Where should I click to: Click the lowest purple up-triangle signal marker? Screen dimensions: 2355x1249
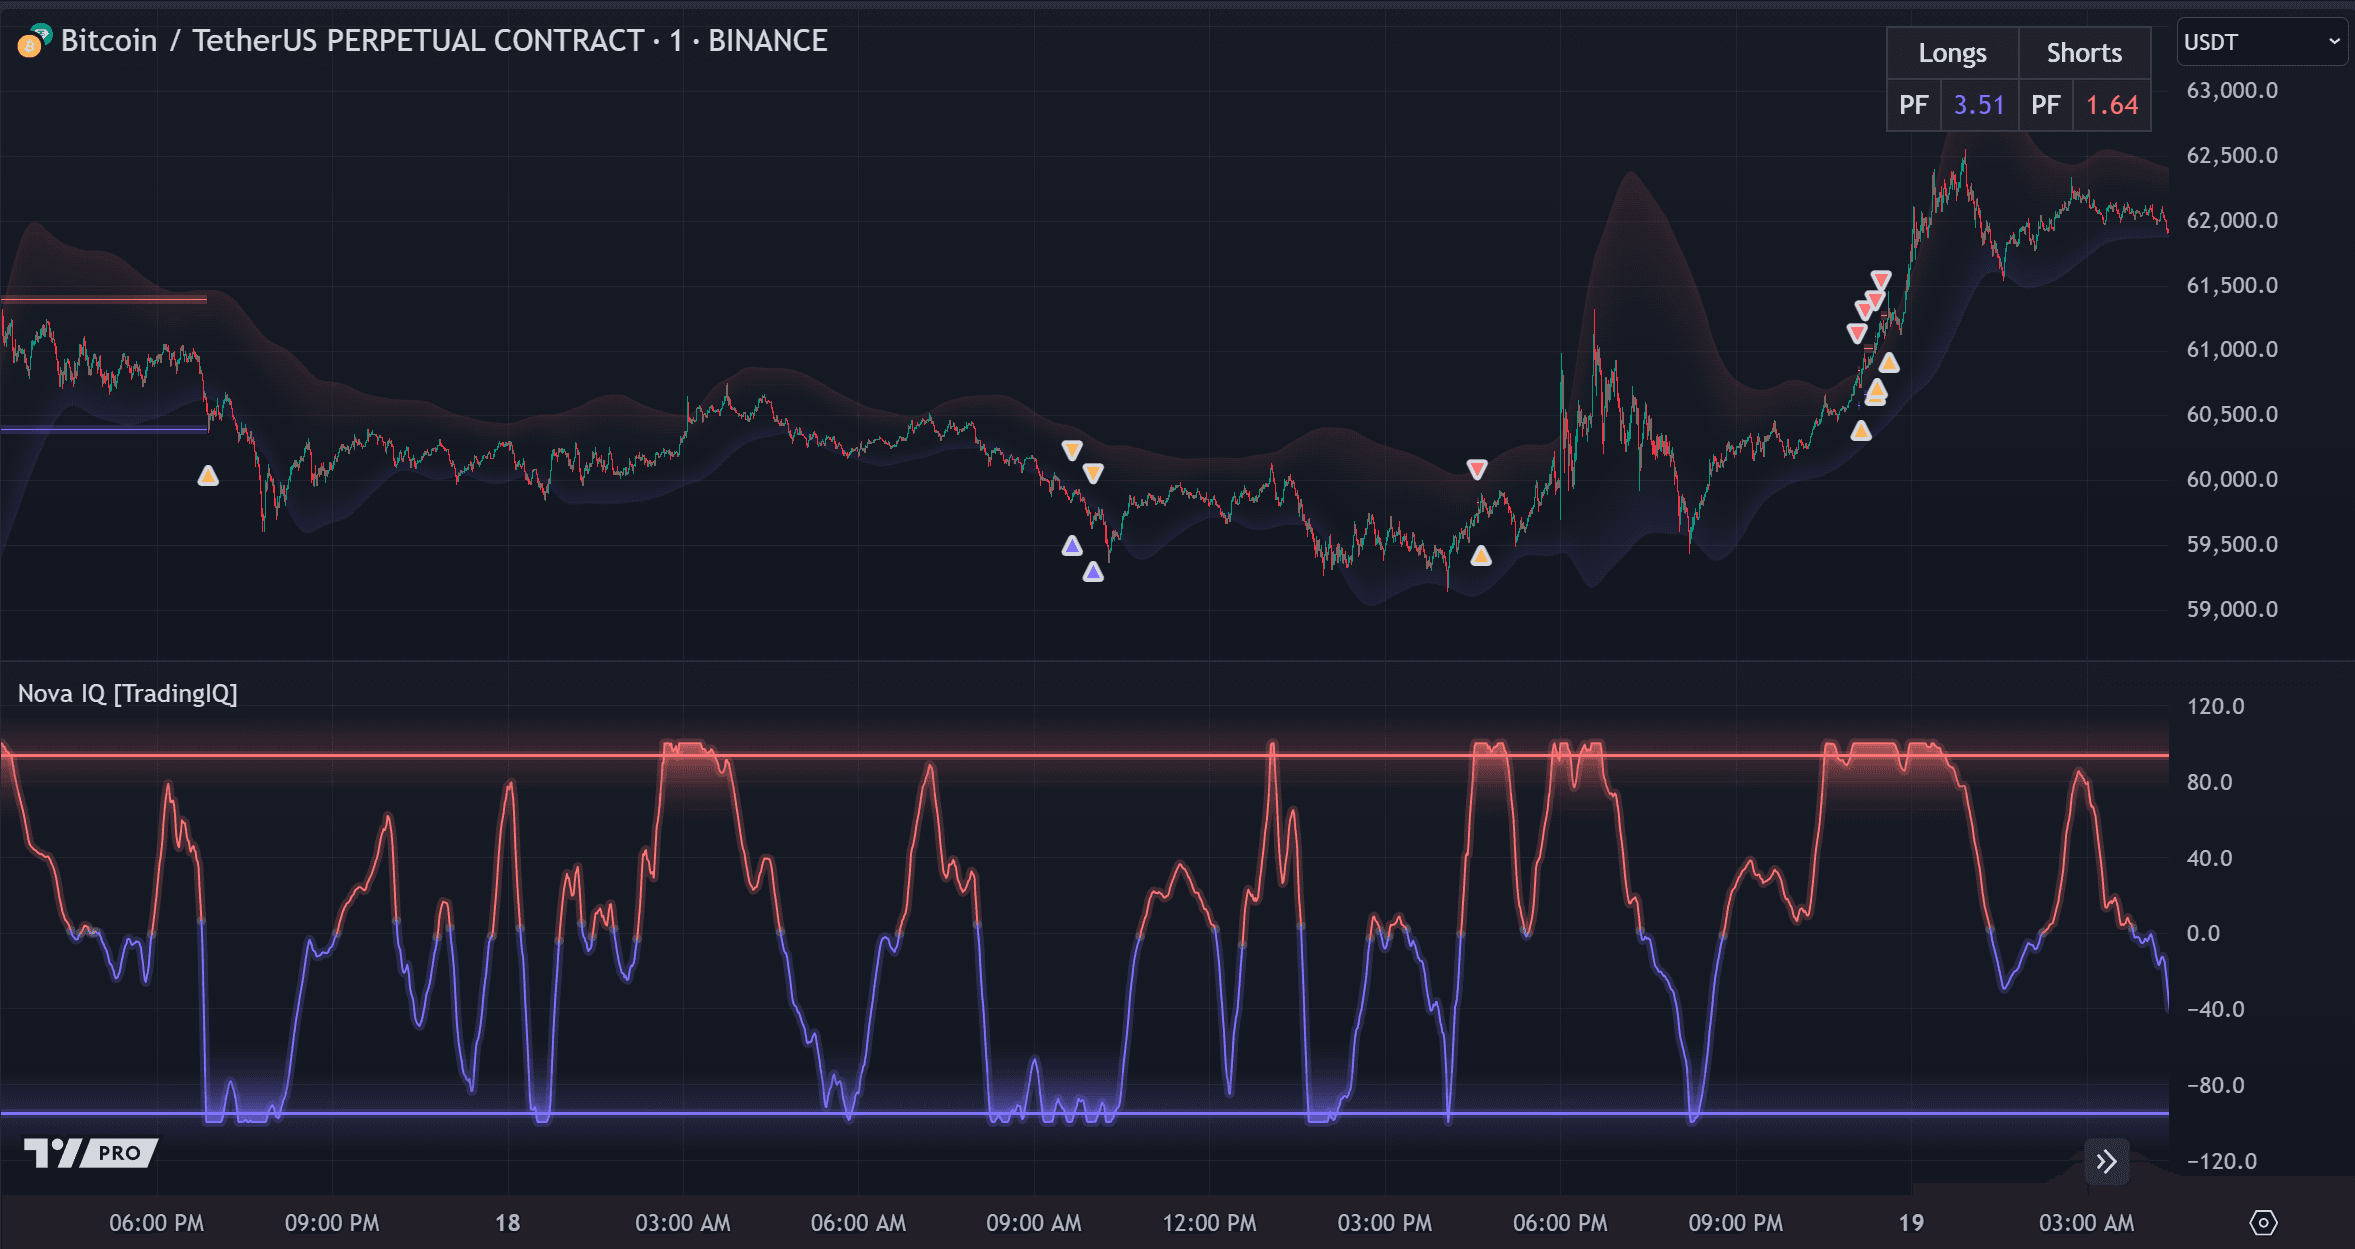(1093, 571)
